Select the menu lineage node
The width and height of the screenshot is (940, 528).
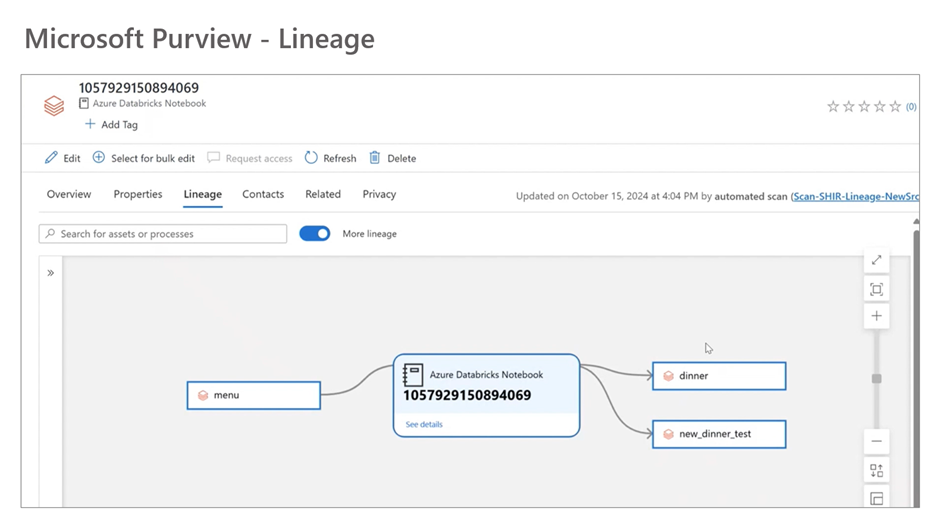click(x=254, y=396)
